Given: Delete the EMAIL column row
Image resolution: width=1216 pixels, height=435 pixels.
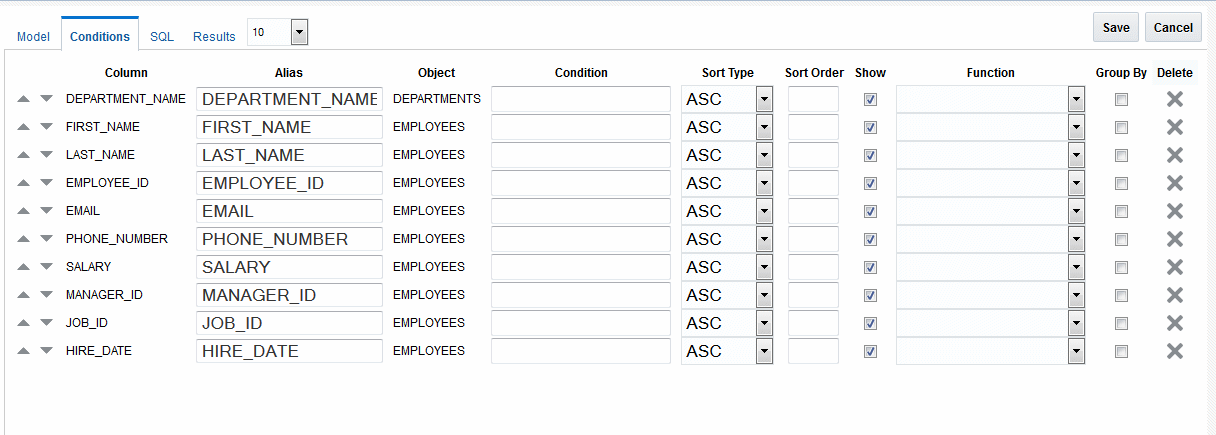Looking at the screenshot, I should [x=1175, y=211].
